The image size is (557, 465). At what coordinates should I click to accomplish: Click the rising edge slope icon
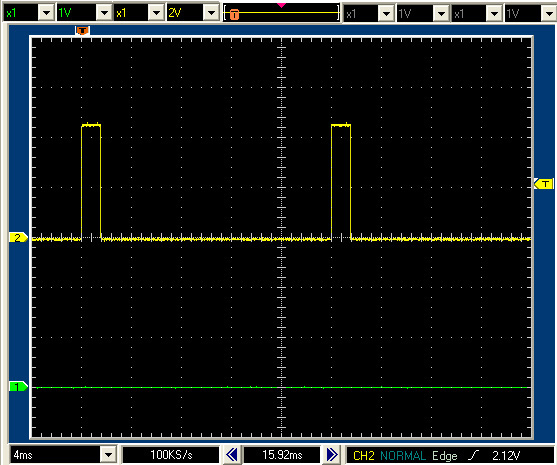pos(473,455)
